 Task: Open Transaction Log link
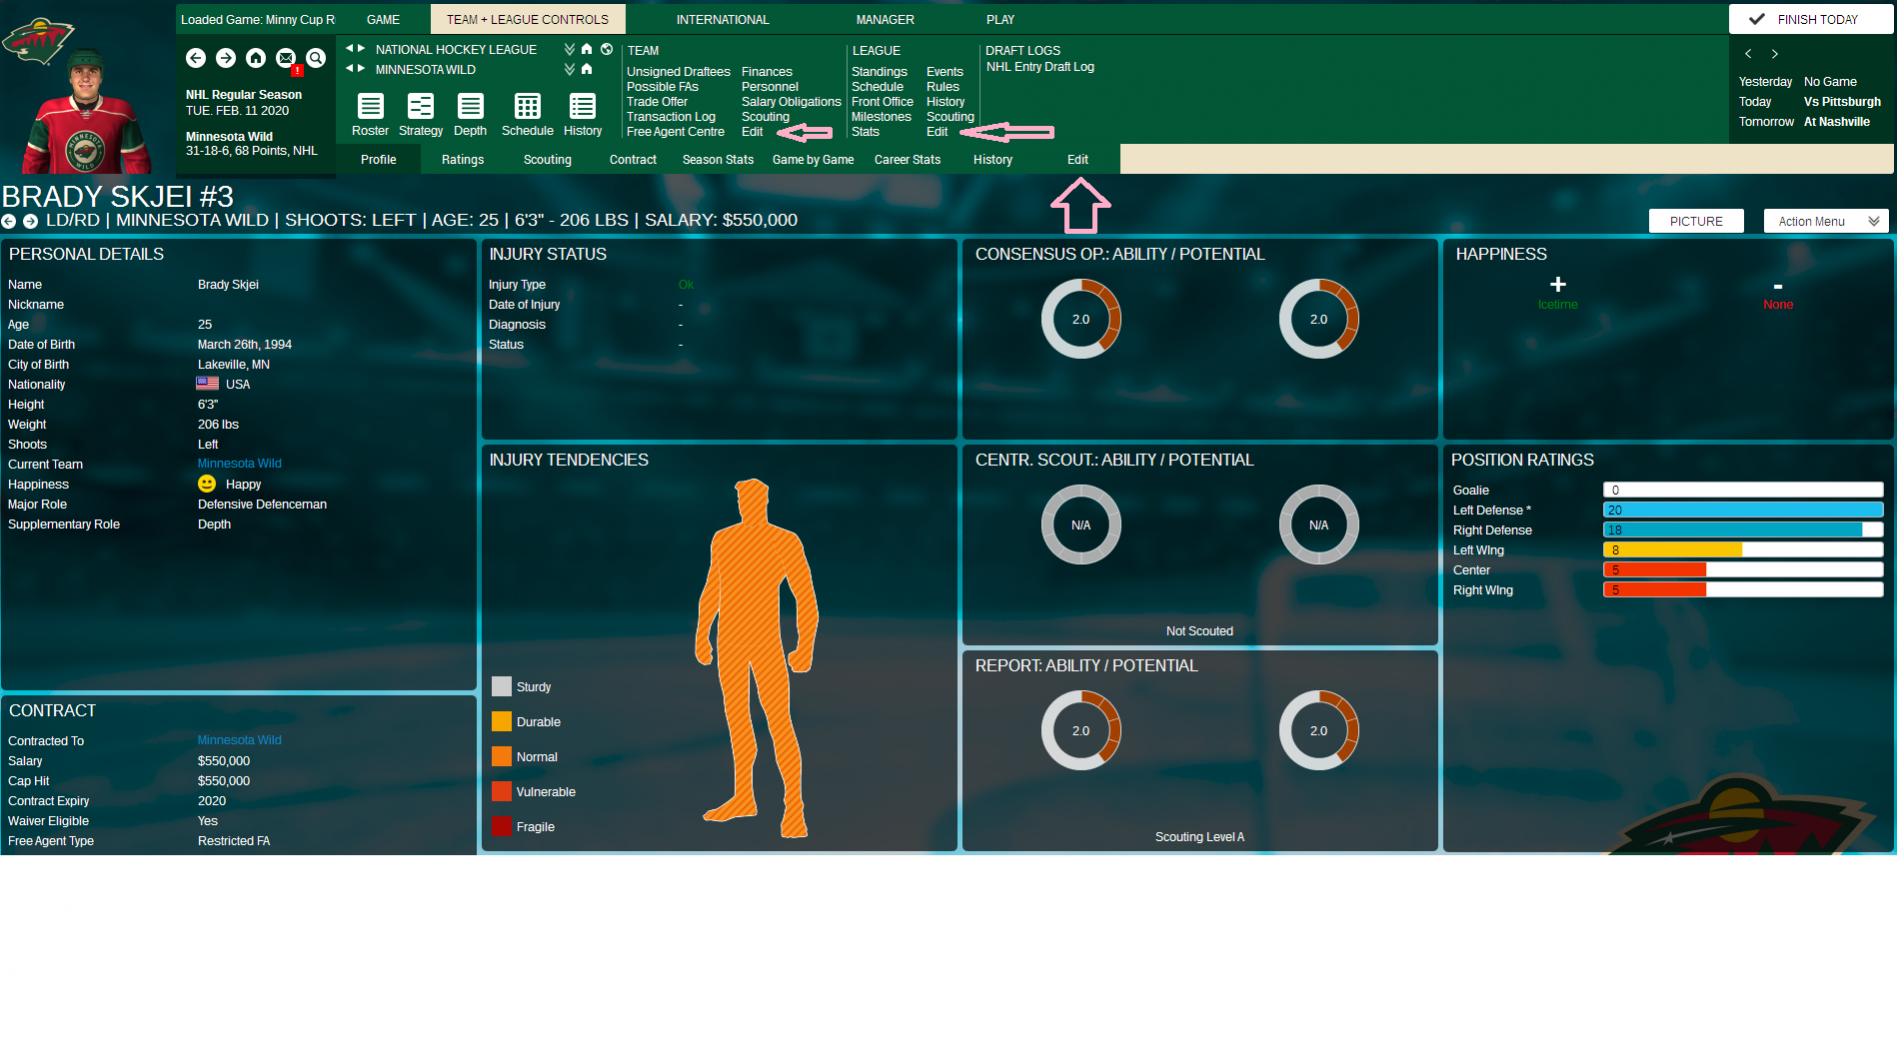(x=671, y=117)
